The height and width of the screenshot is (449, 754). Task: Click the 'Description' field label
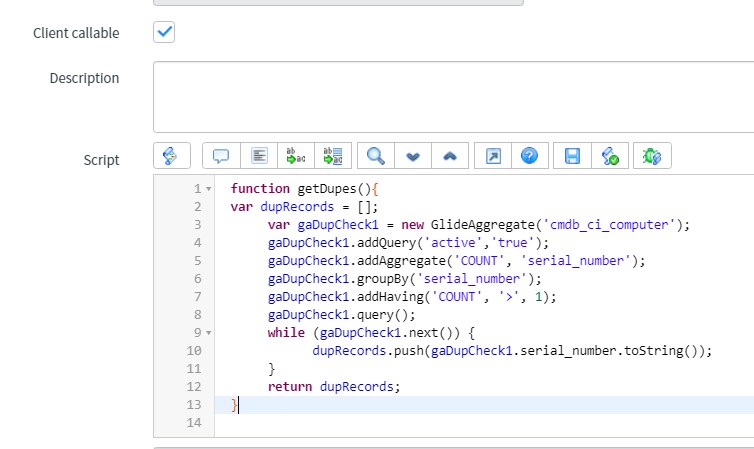pos(84,78)
